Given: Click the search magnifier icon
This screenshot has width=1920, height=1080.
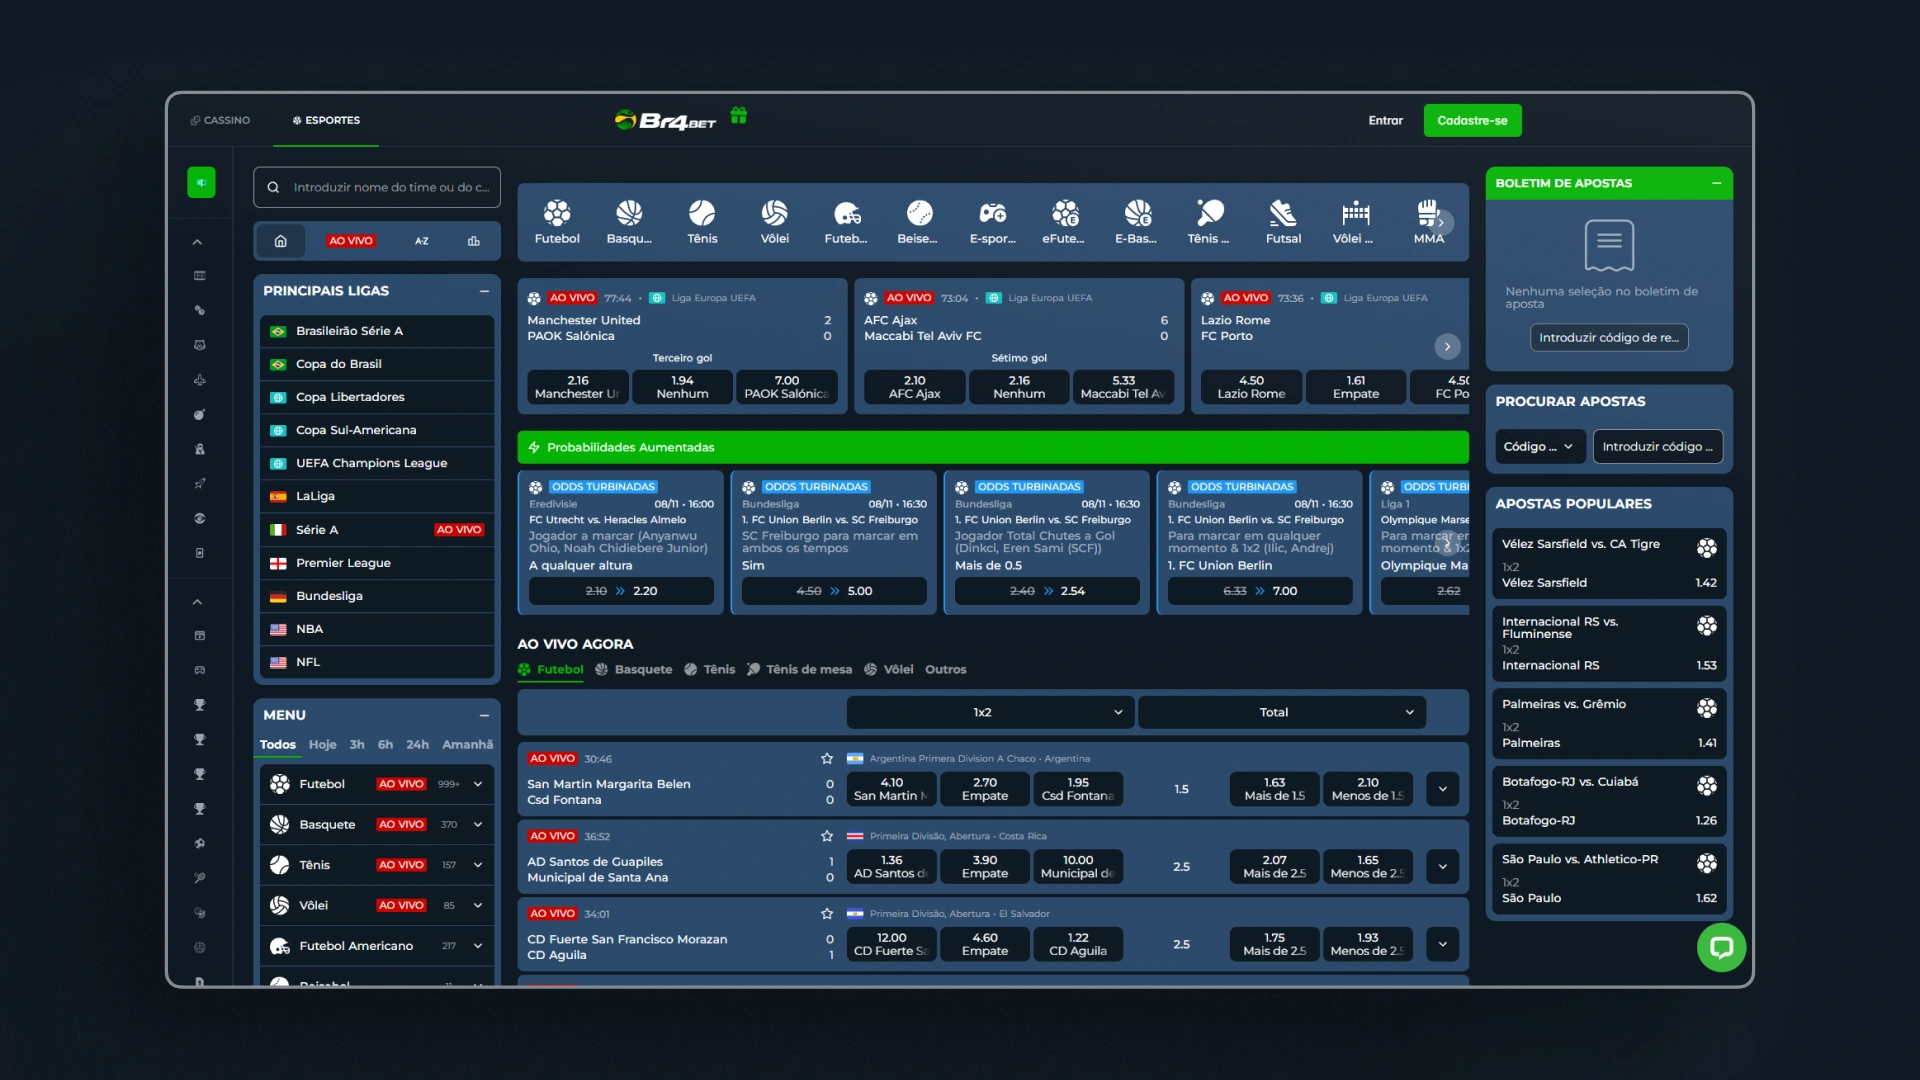Looking at the screenshot, I should (273, 187).
